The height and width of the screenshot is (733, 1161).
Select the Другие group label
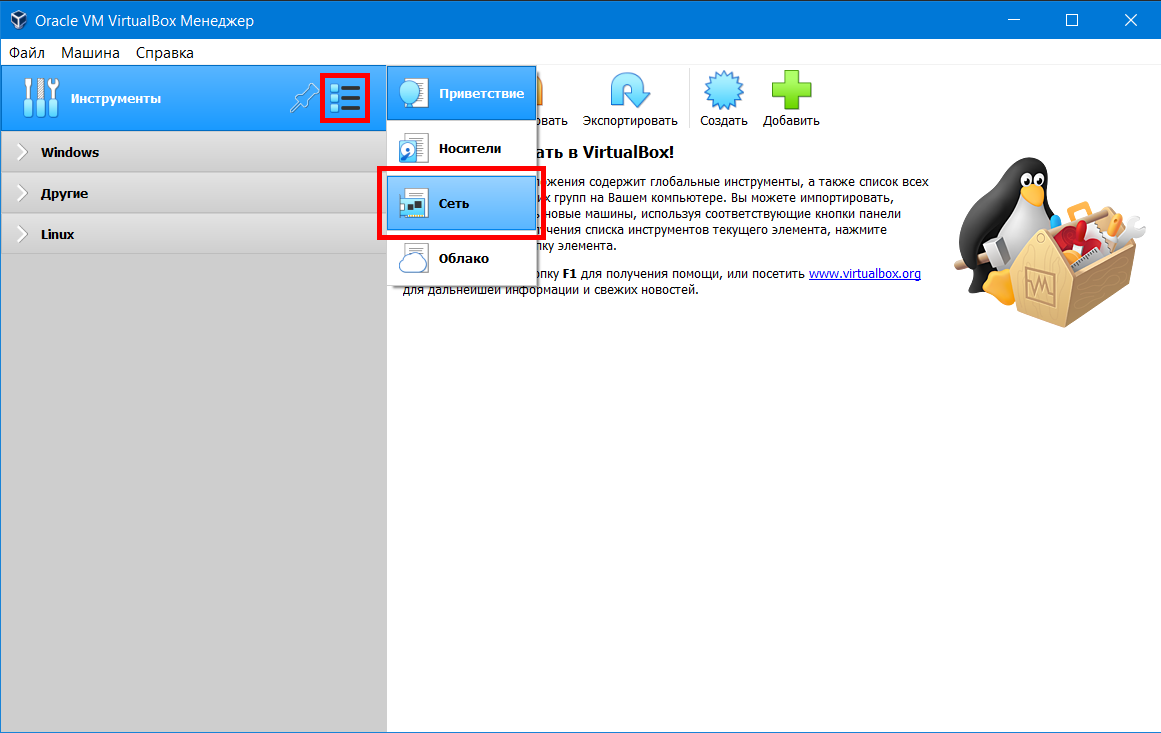(64, 193)
